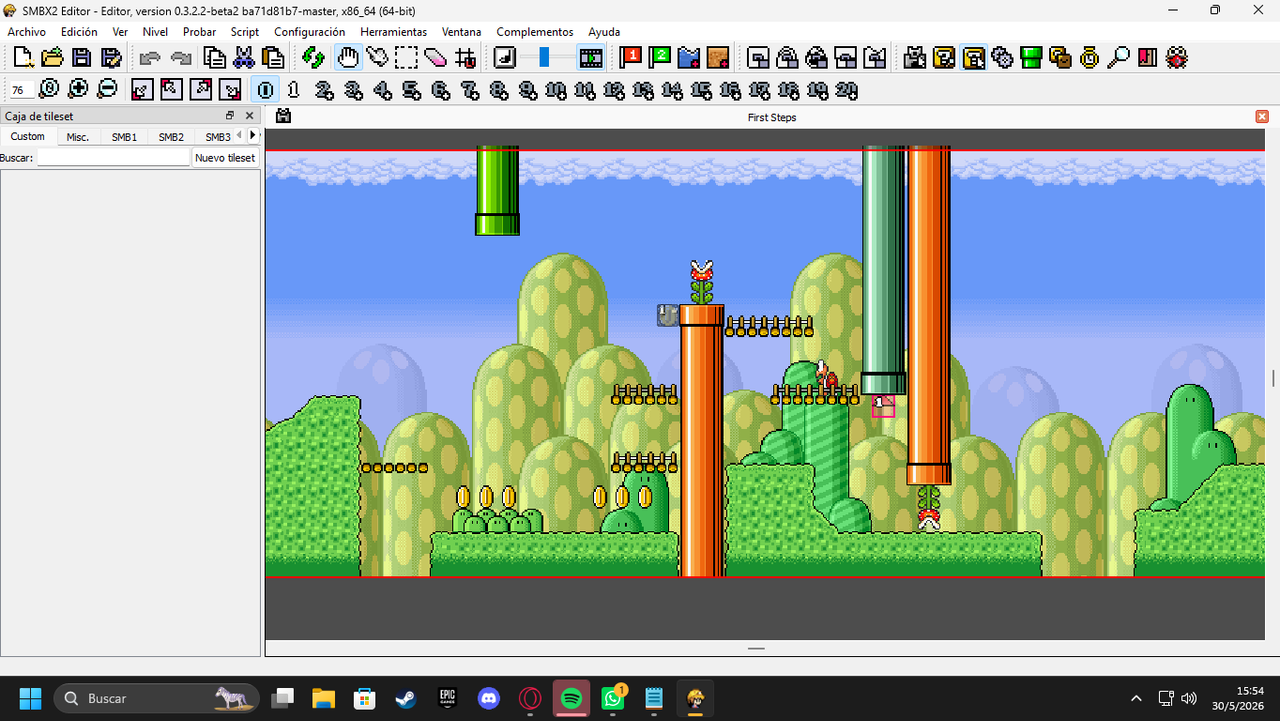Zoom out with the minus magnifier
Screen dimensions: 1280x721
click(107, 89)
